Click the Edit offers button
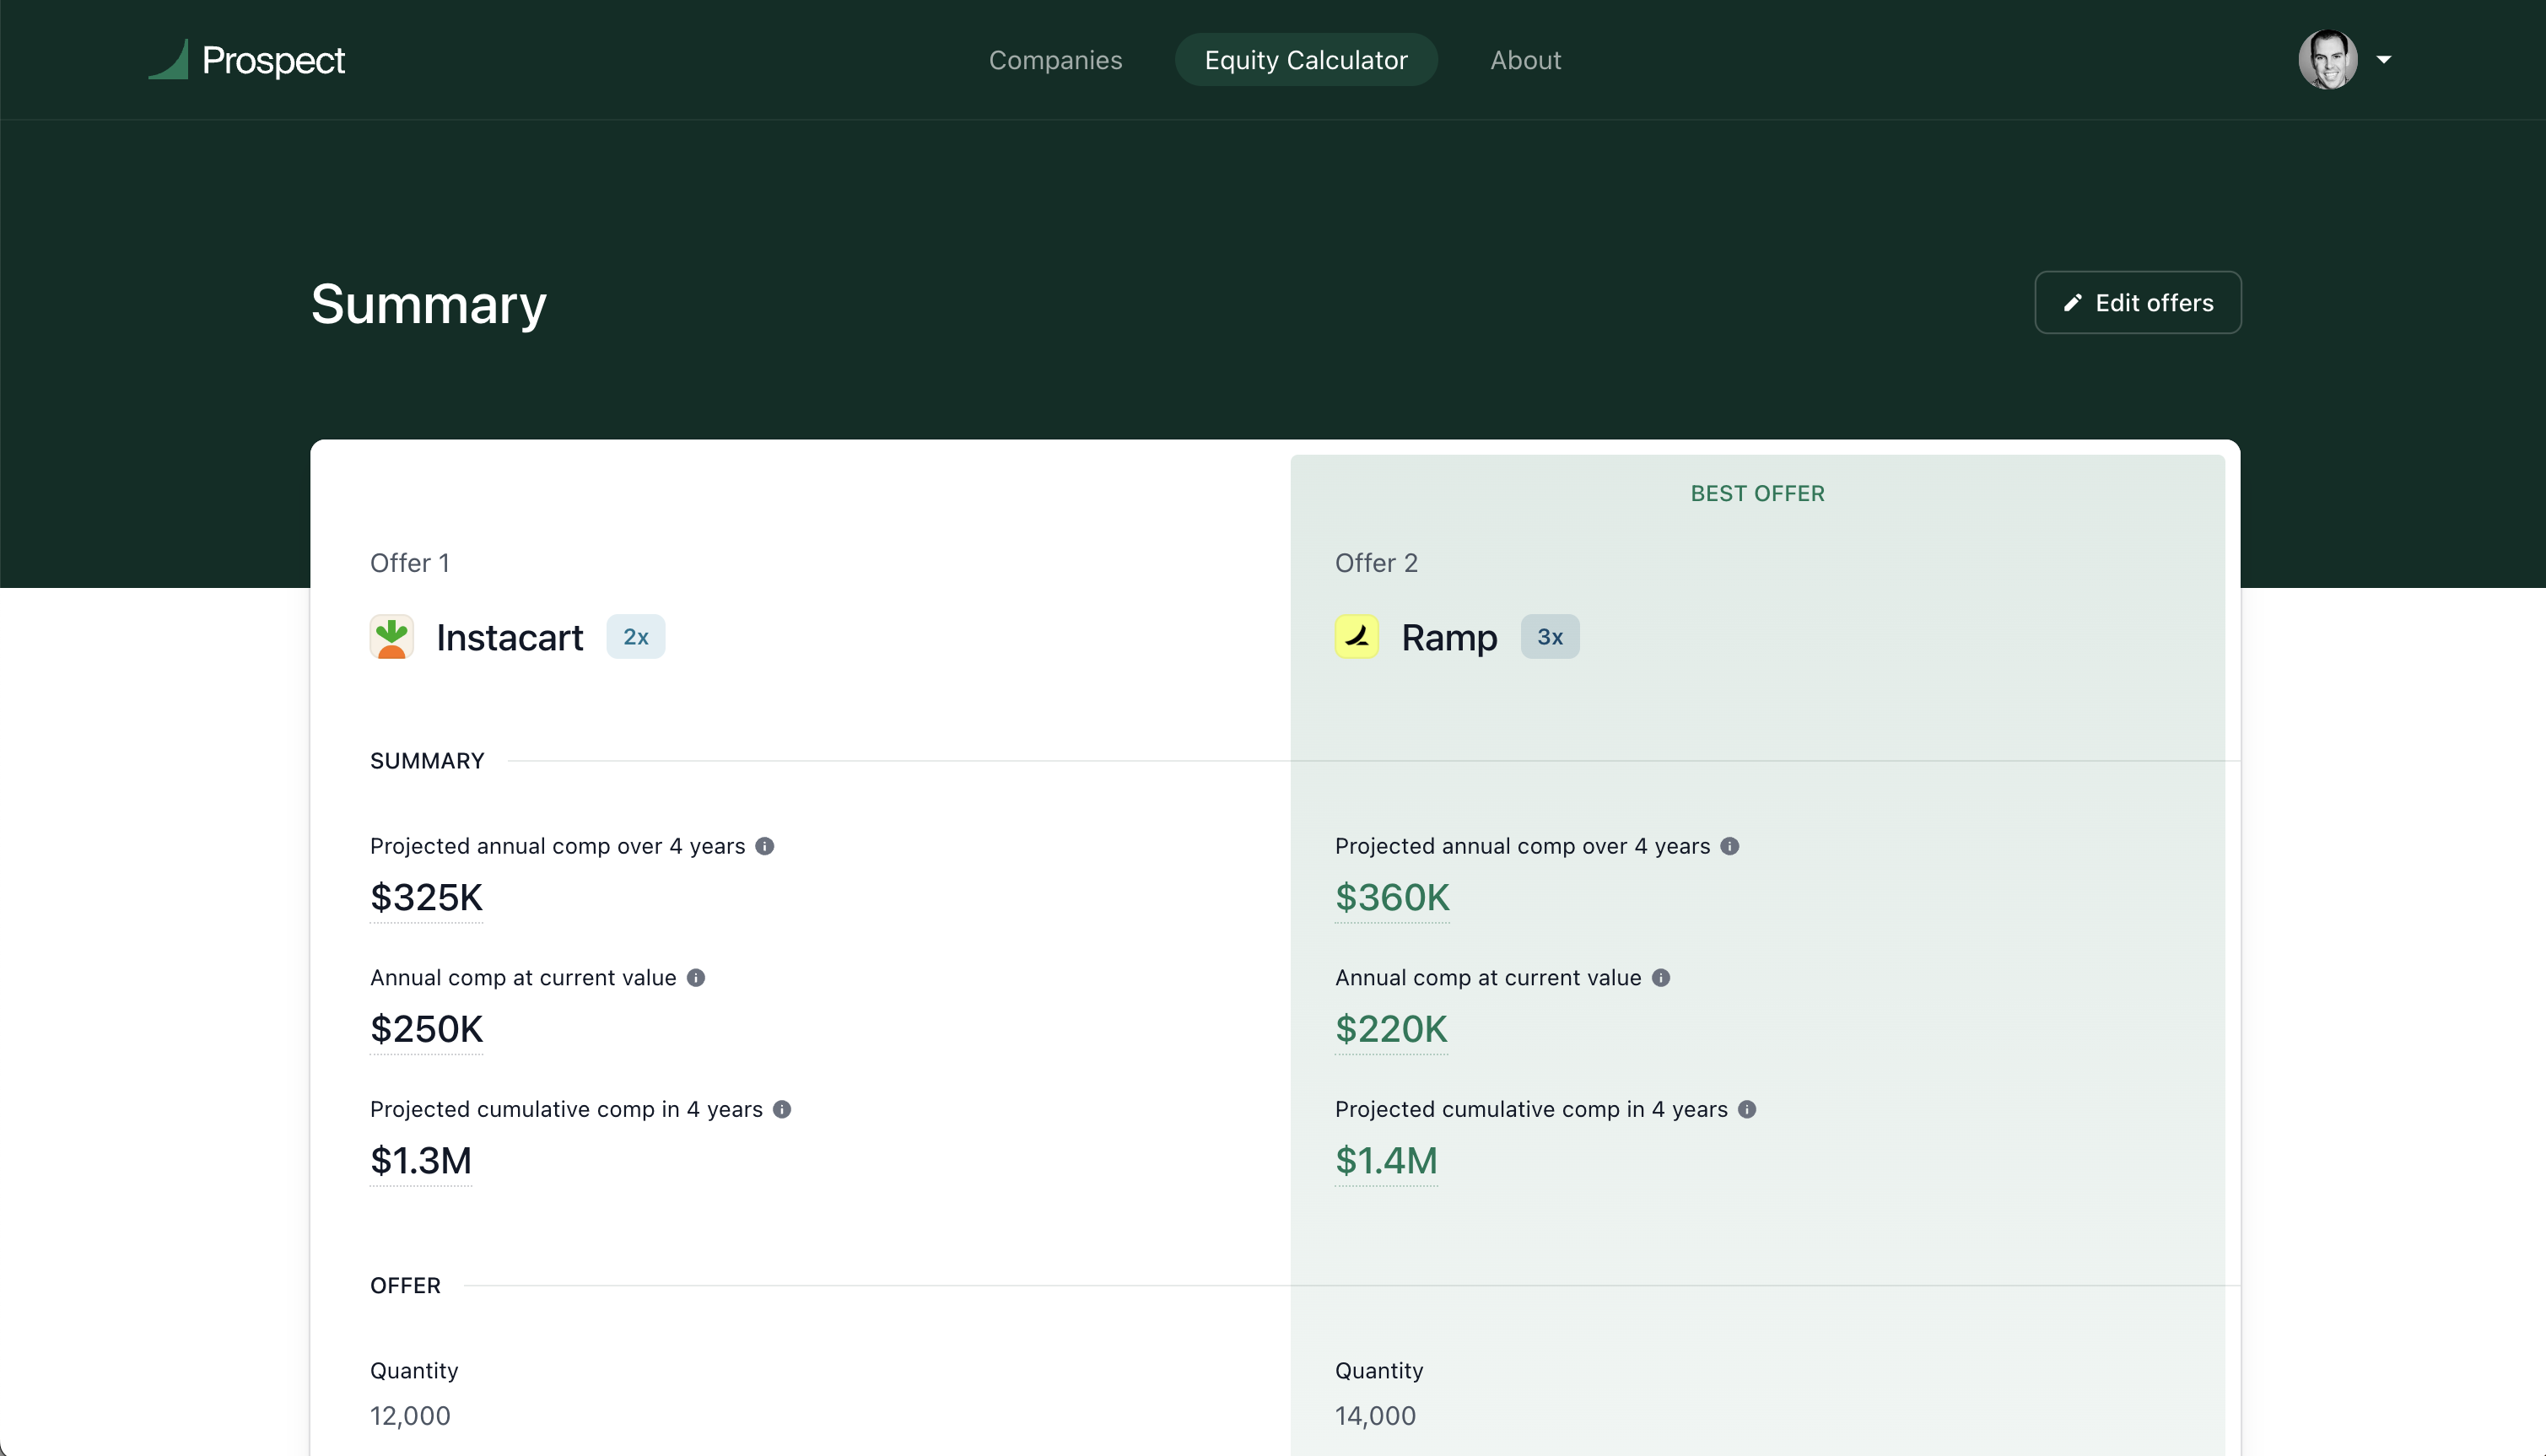The height and width of the screenshot is (1456, 2546). point(2137,302)
